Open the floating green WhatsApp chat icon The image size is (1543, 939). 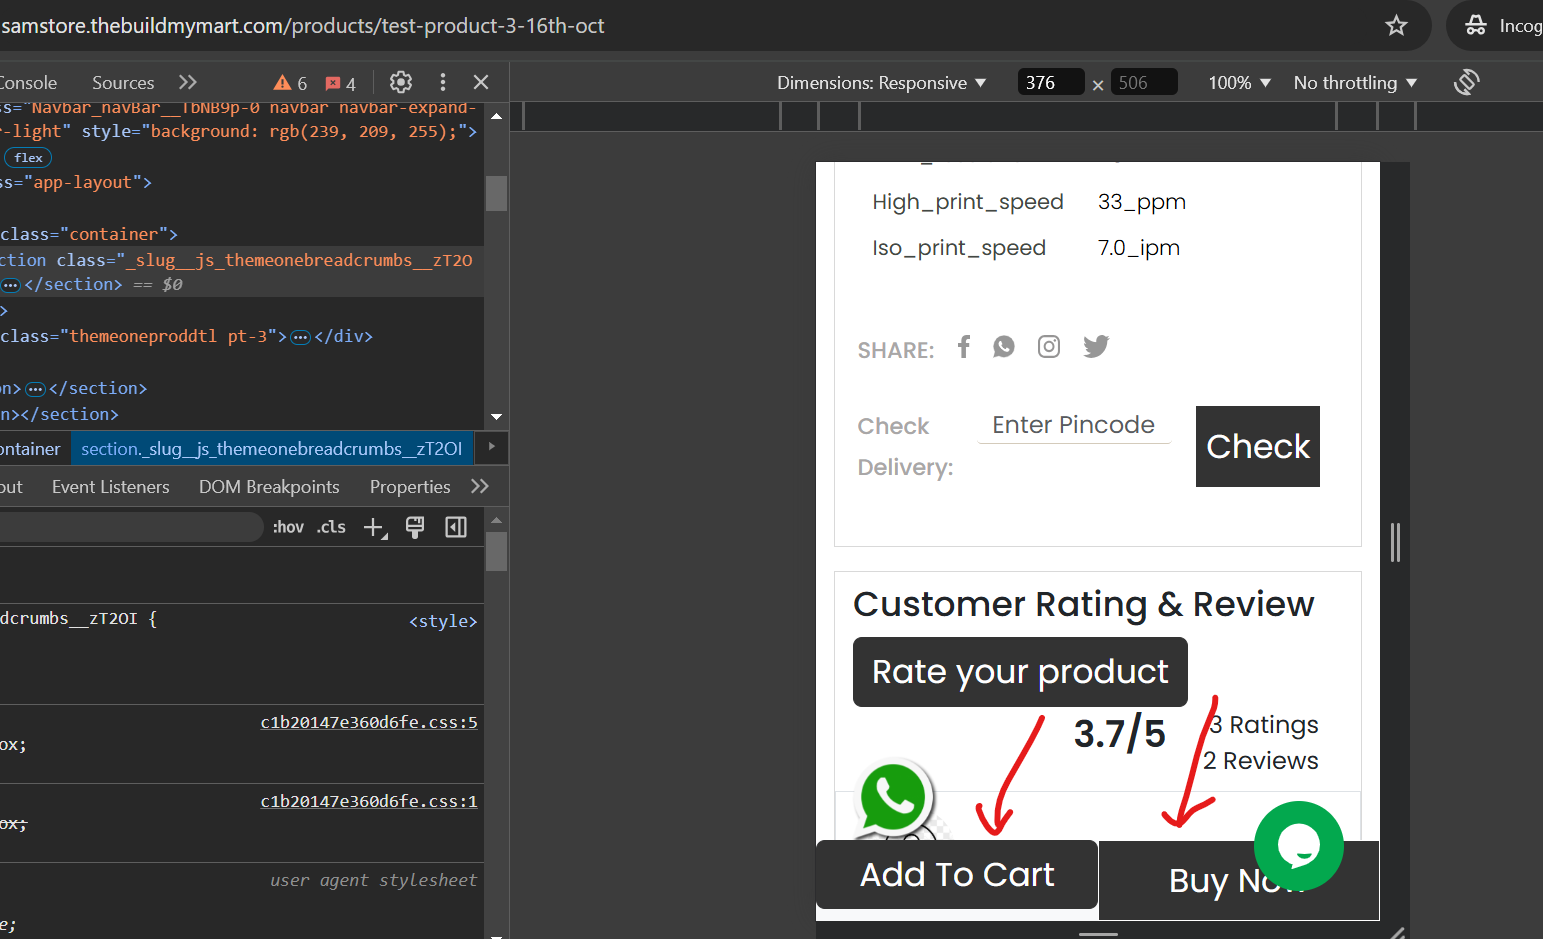[893, 798]
